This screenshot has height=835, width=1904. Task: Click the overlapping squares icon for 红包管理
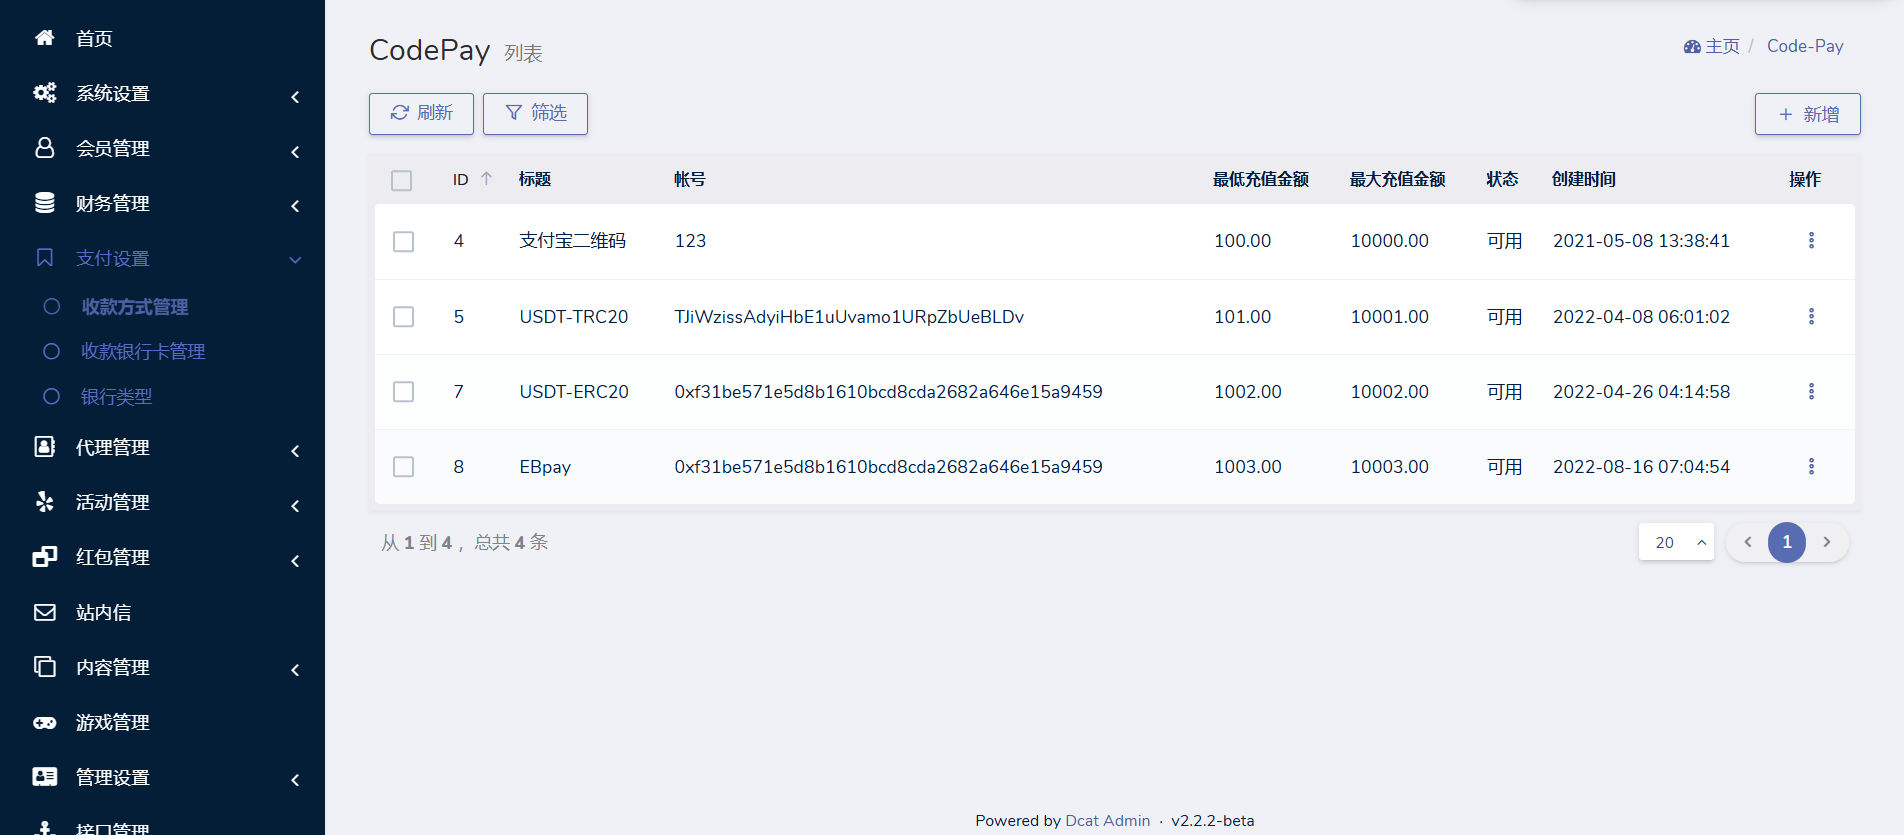click(x=44, y=557)
